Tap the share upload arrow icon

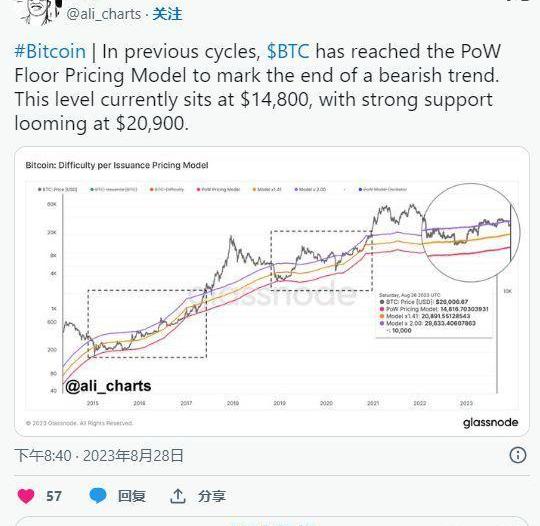click(178, 496)
